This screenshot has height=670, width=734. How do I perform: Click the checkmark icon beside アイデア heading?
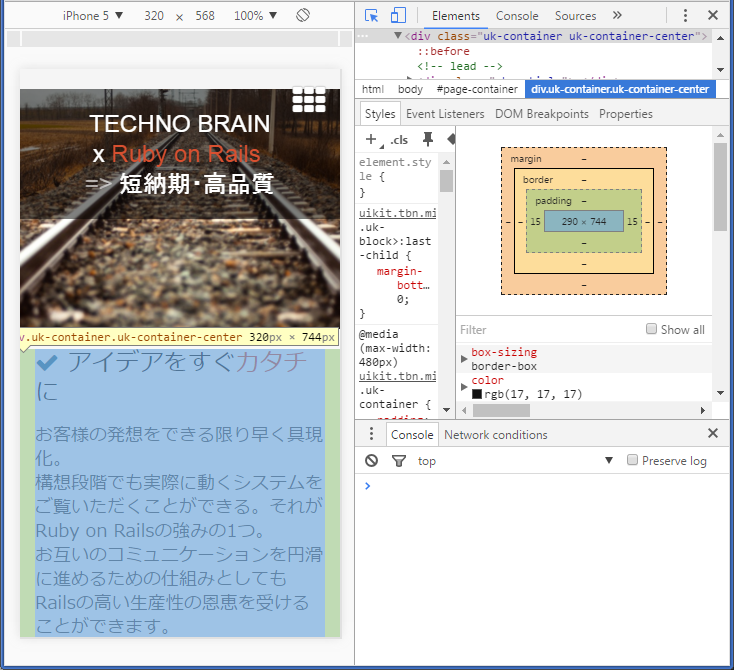(47, 362)
